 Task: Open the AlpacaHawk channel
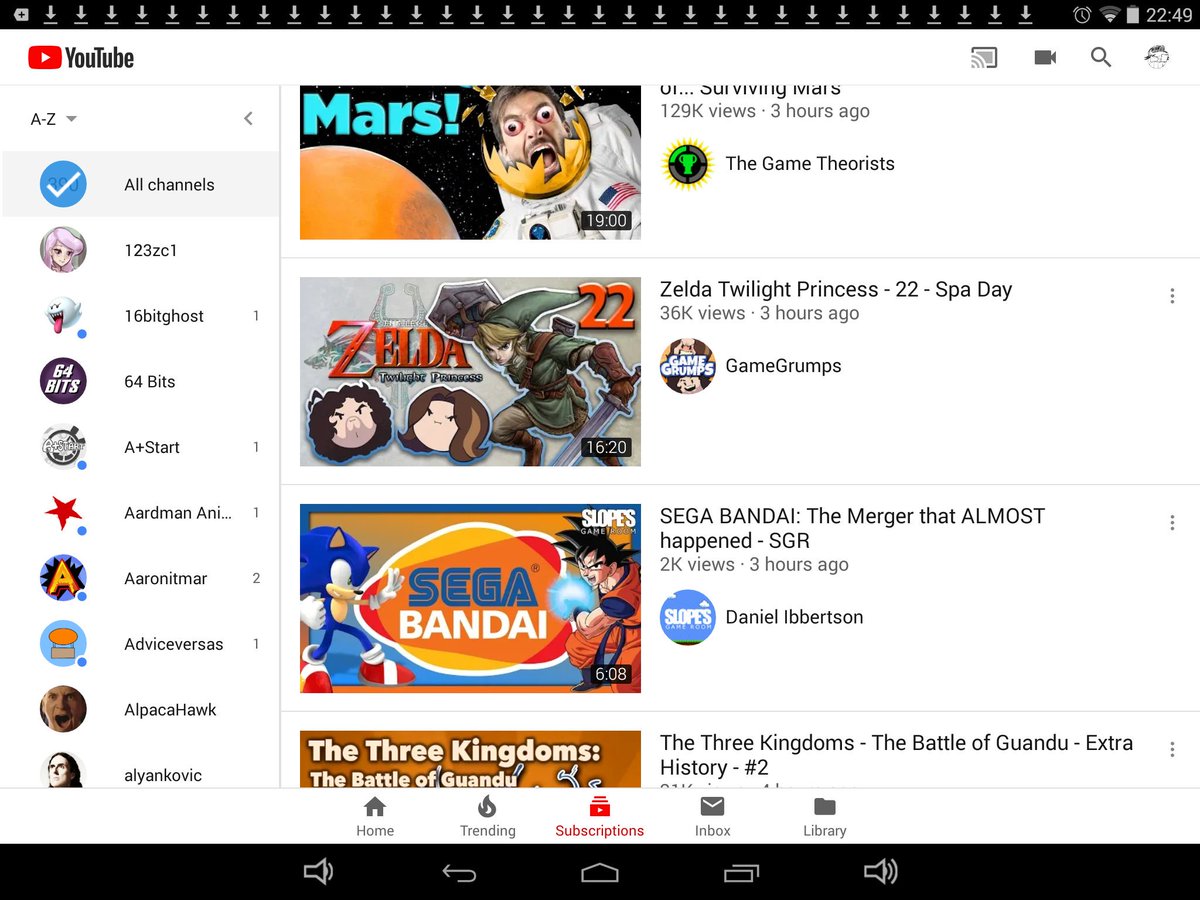(x=141, y=710)
